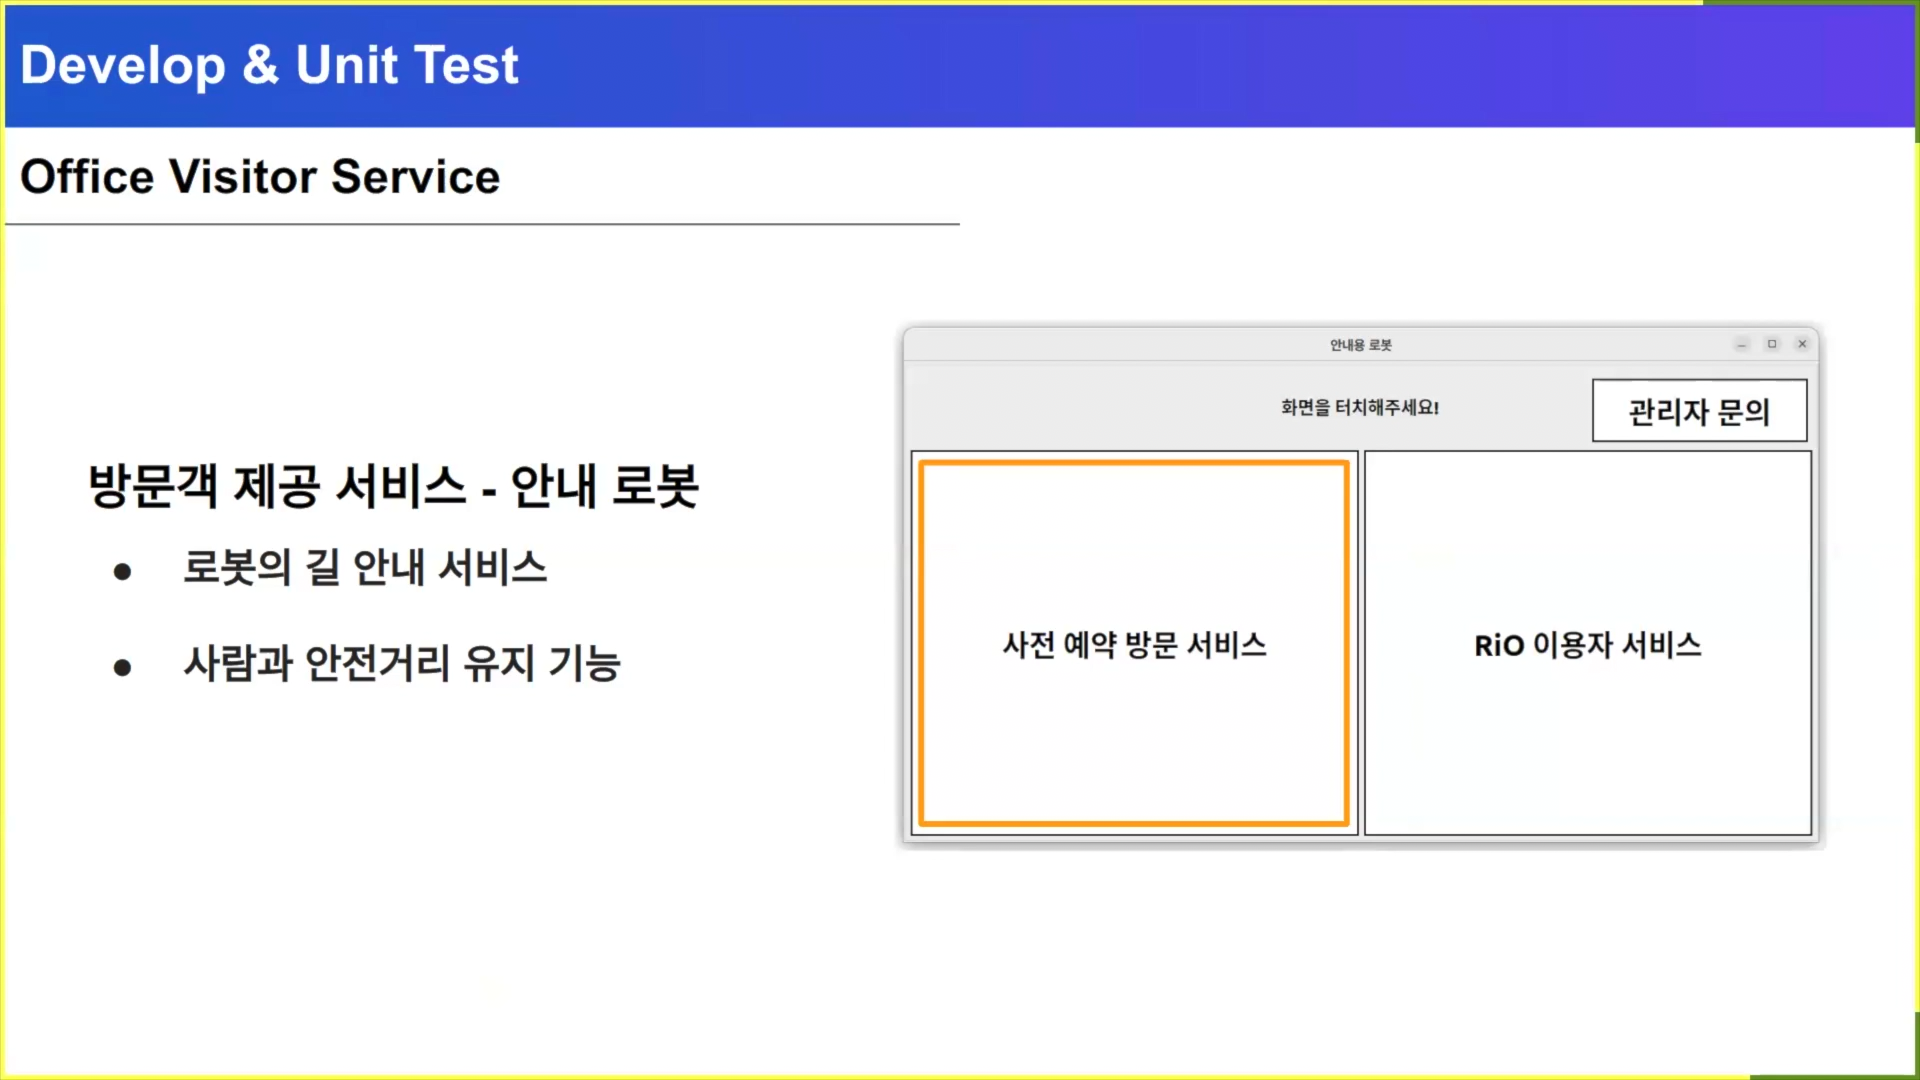Click the word RiO in right panel

click(x=1499, y=646)
